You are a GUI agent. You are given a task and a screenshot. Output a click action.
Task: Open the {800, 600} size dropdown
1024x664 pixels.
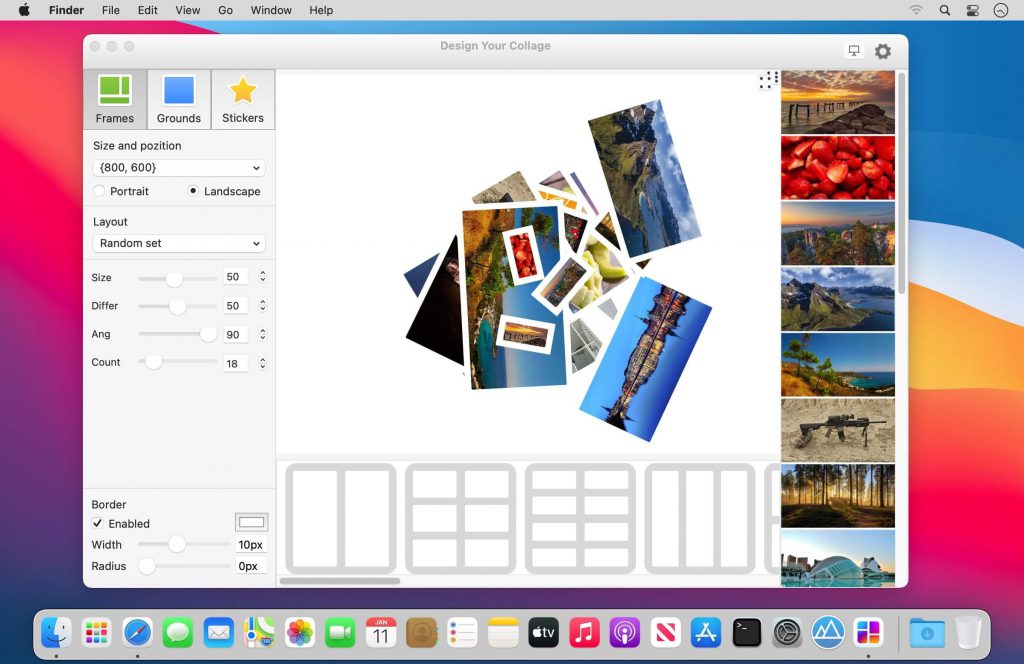point(178,167)
